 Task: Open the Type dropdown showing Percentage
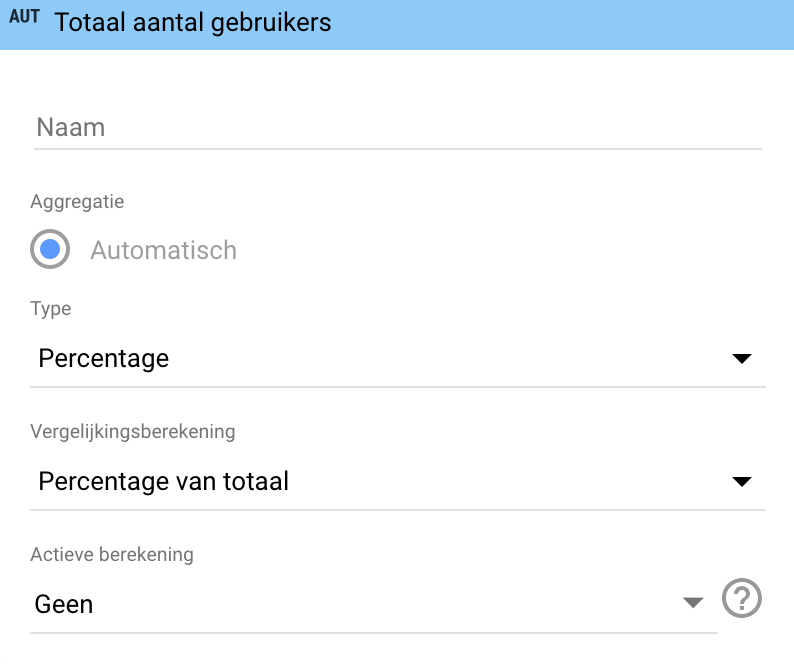(104, 359)
